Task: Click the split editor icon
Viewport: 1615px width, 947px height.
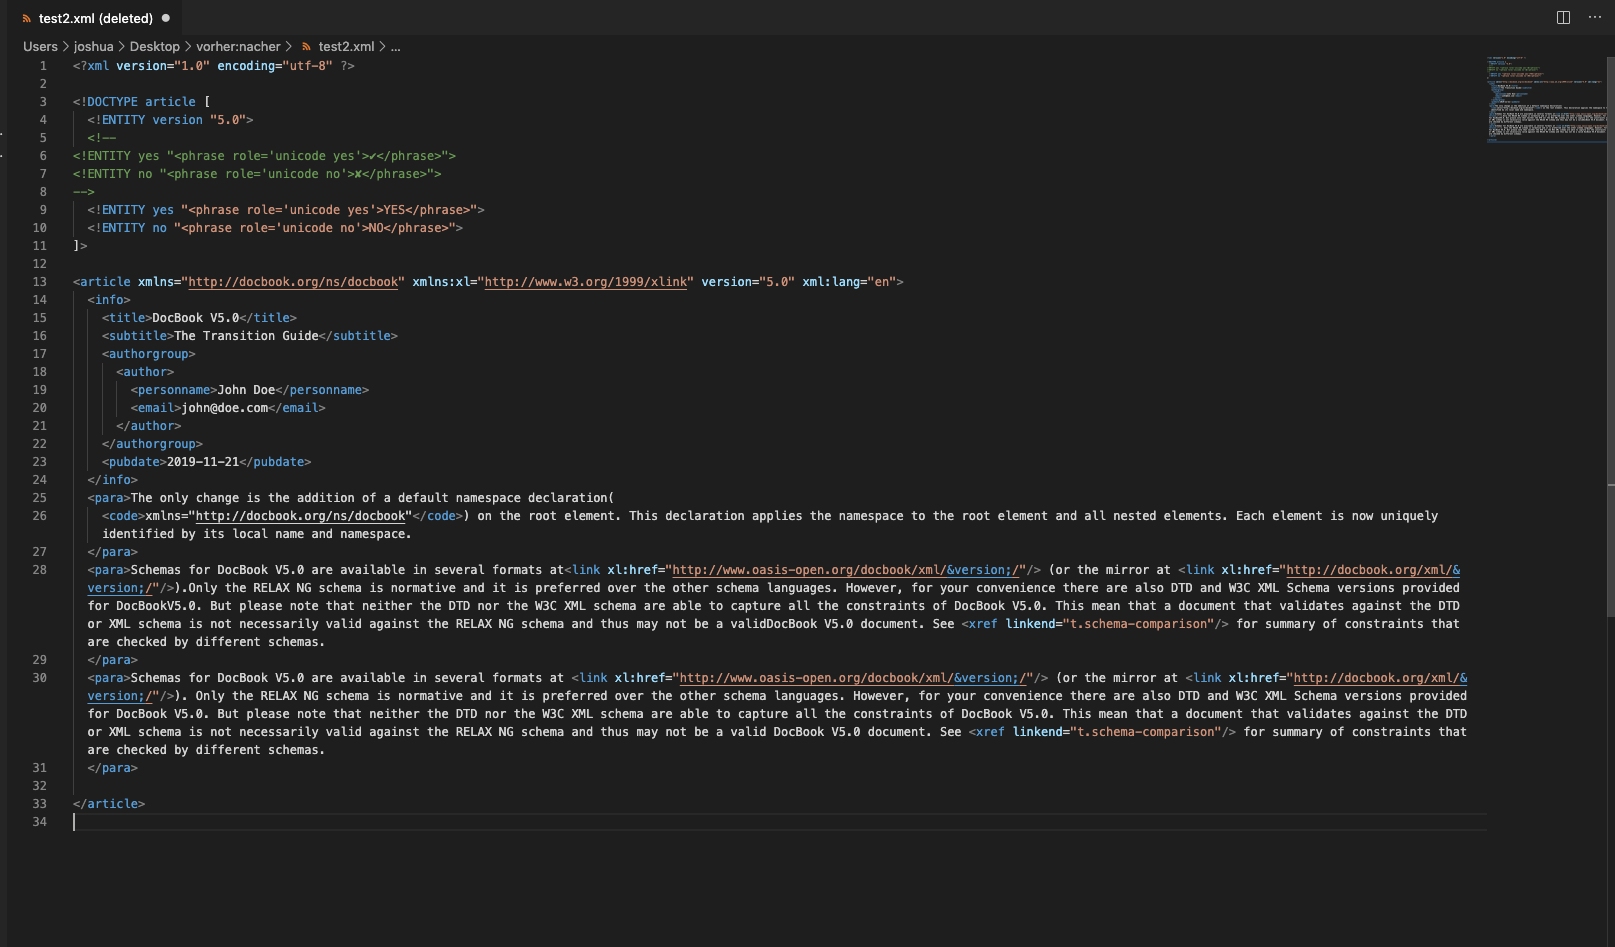Action: tap(1563, 18)
